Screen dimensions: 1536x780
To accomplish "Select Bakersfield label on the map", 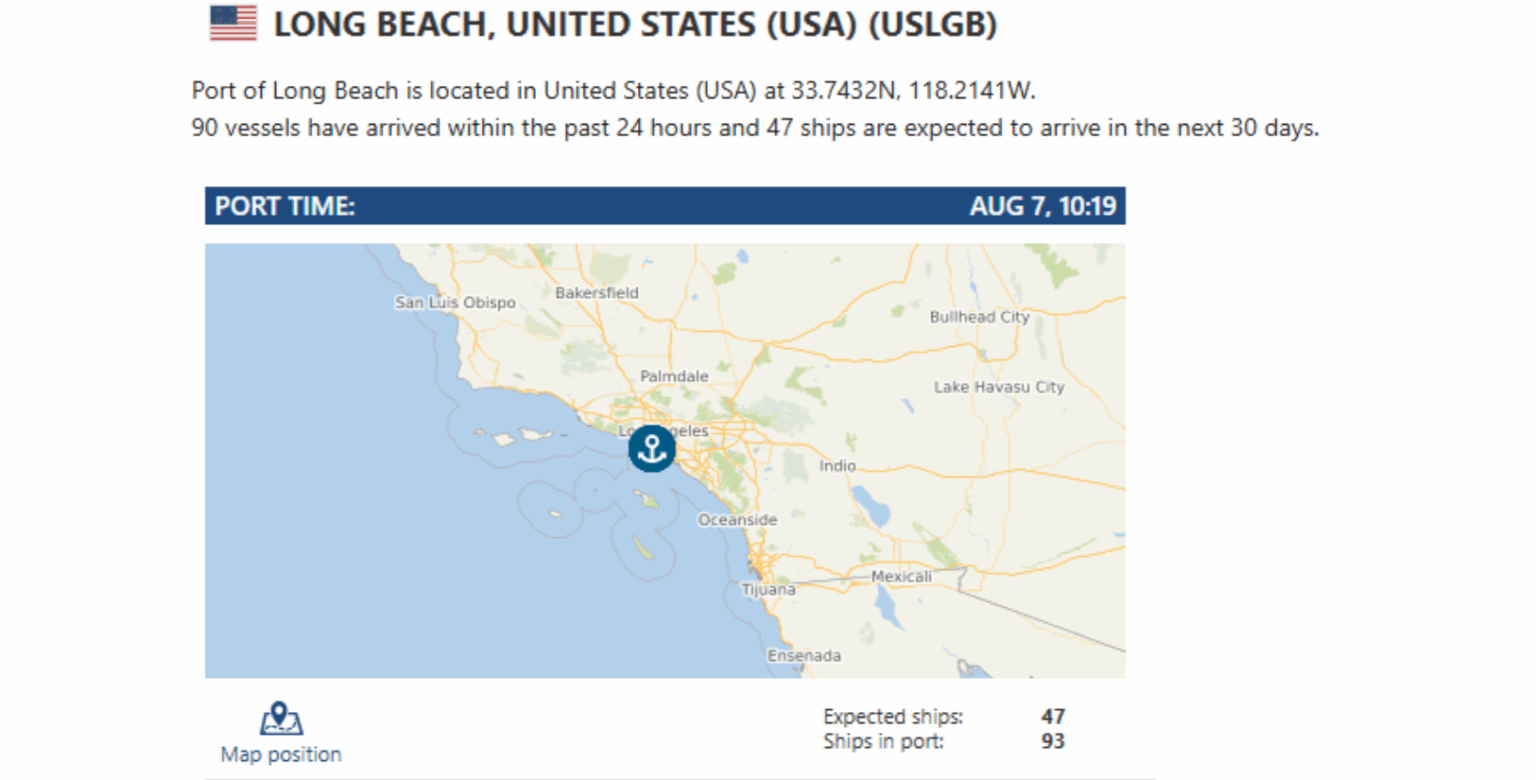I will (x=596, y=293).
